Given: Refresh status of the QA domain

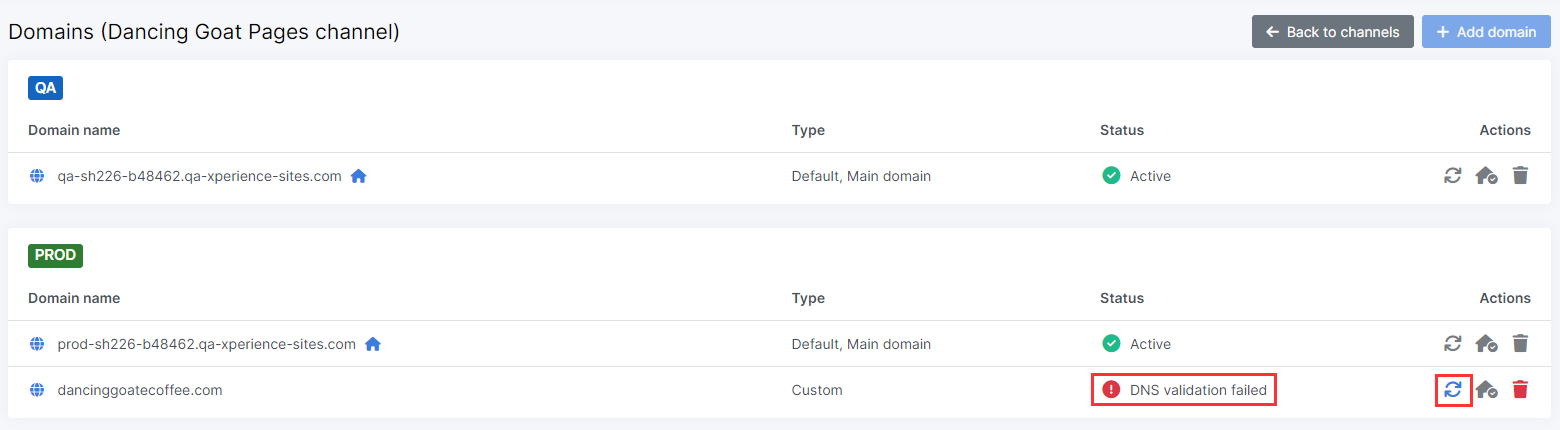Looking at the screenshot, I should (x=1453, y=176).
